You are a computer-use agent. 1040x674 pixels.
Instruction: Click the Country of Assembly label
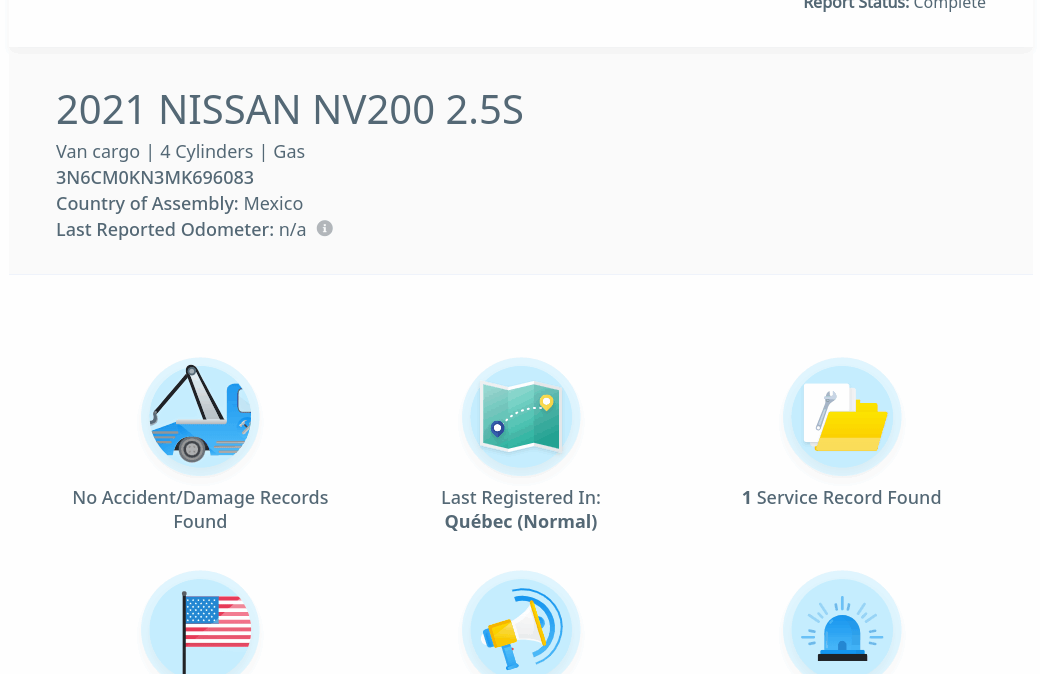coord(147,204)
